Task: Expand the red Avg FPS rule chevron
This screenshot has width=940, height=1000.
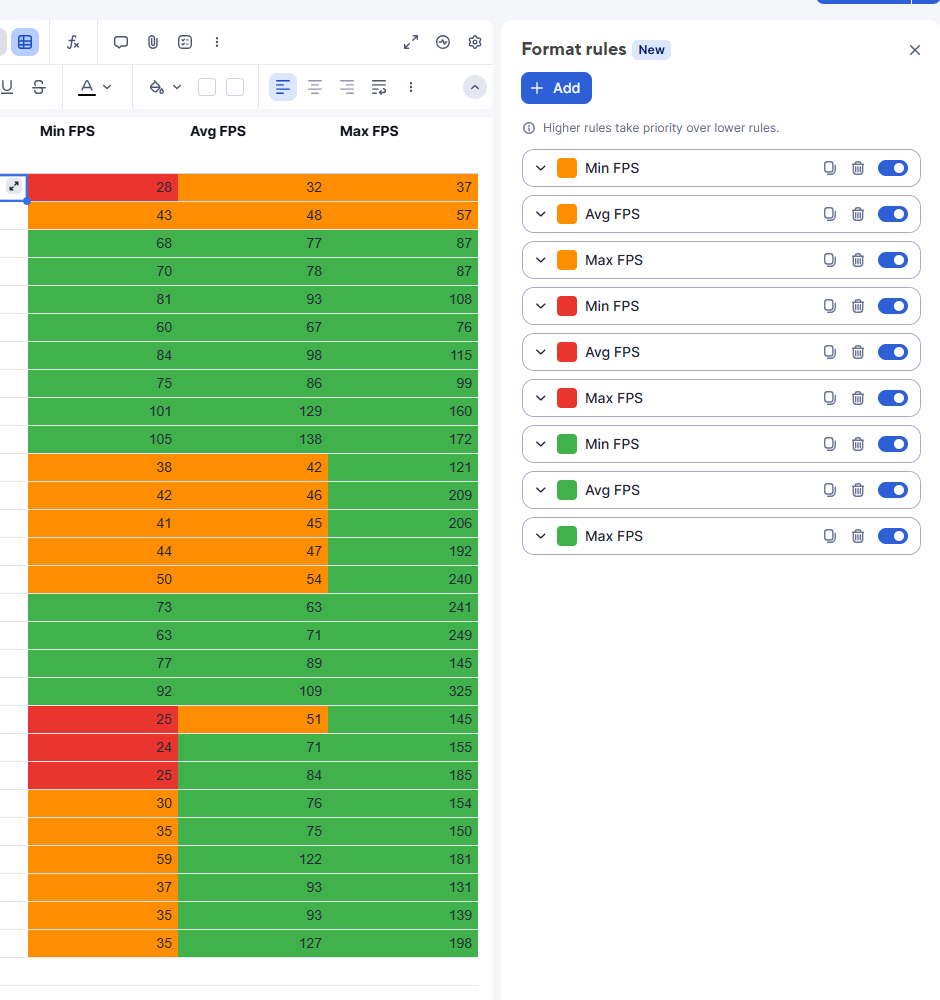Action: coord(541,352)
